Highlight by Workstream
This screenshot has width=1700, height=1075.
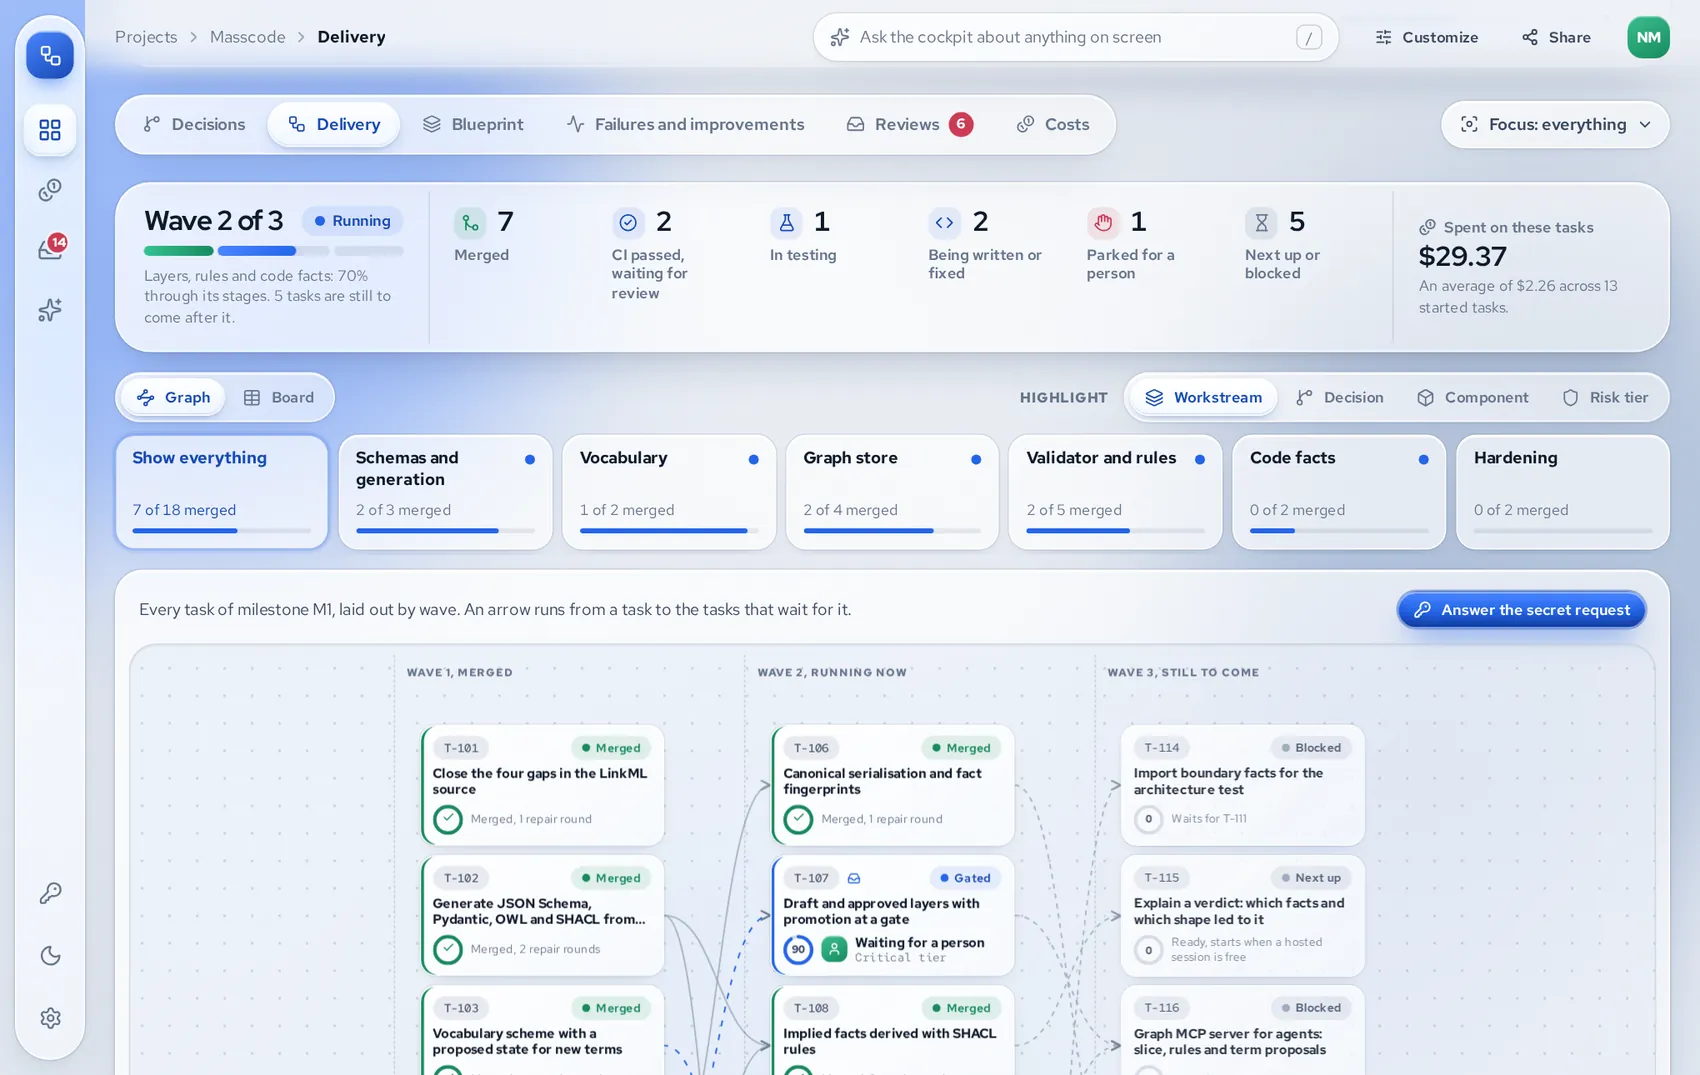click(x=1204, y=397)
